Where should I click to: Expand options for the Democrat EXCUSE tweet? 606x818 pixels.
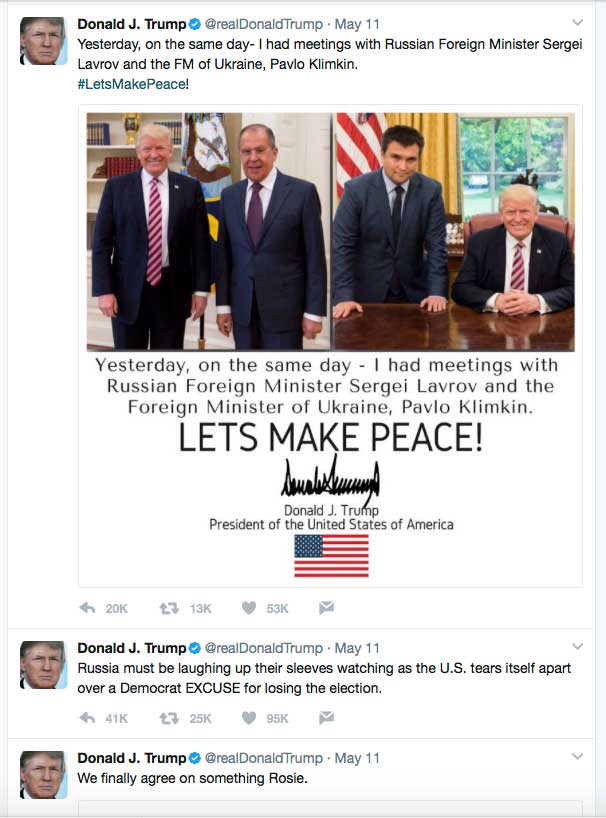coord(577,646)
